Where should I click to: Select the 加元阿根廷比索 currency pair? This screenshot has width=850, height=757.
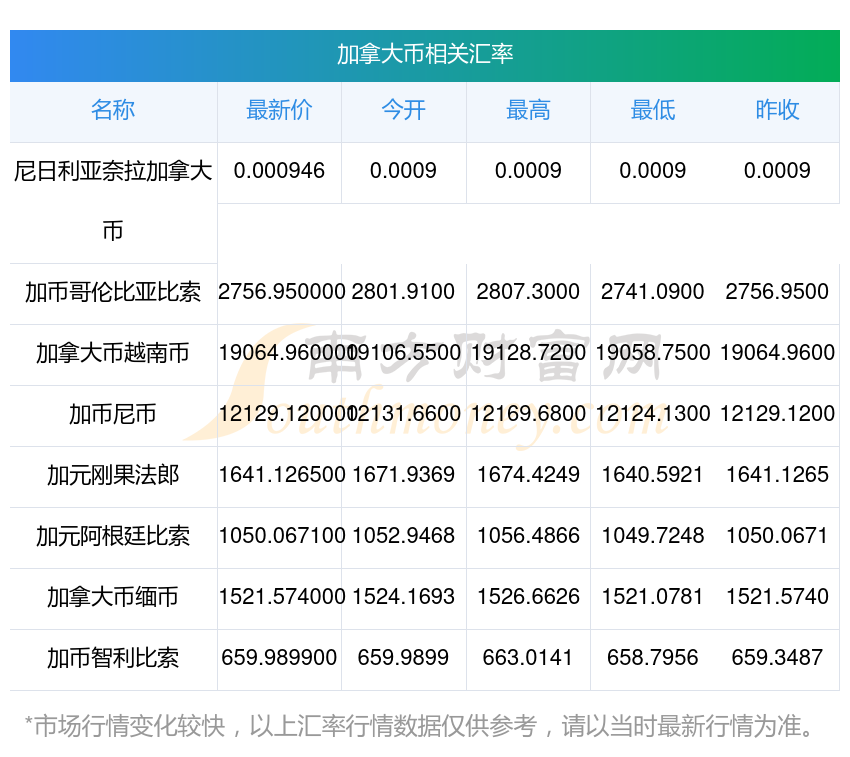(113, 536)
